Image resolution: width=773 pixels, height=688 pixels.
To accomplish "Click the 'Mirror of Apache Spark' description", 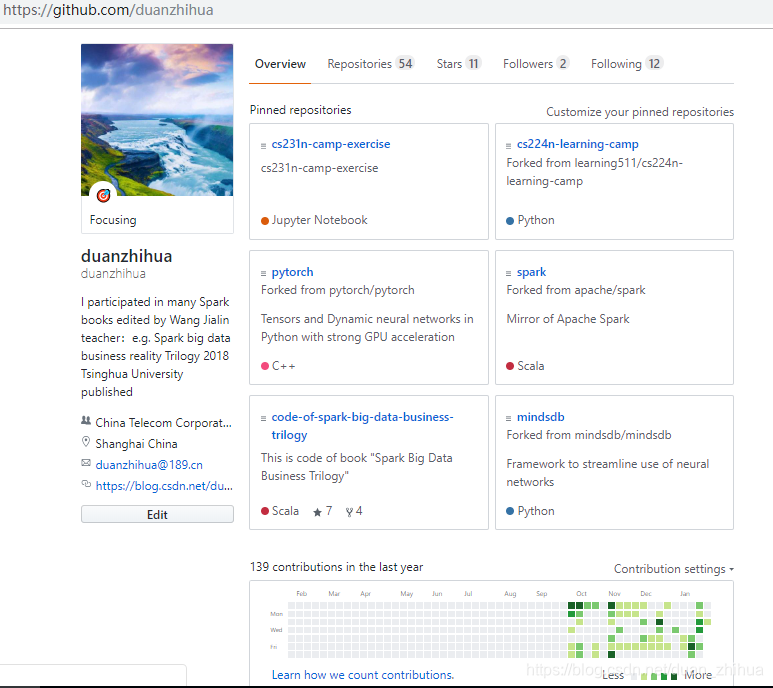I will (568, 319).
